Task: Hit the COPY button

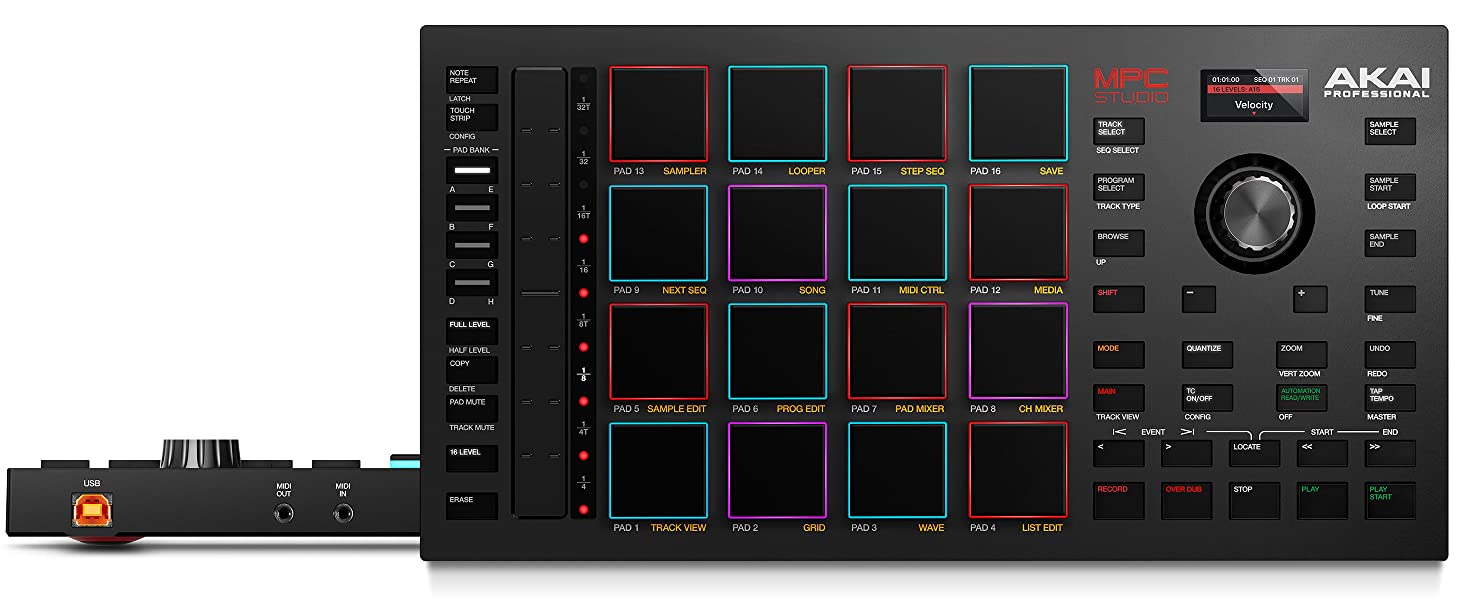Action: point(471,370)
